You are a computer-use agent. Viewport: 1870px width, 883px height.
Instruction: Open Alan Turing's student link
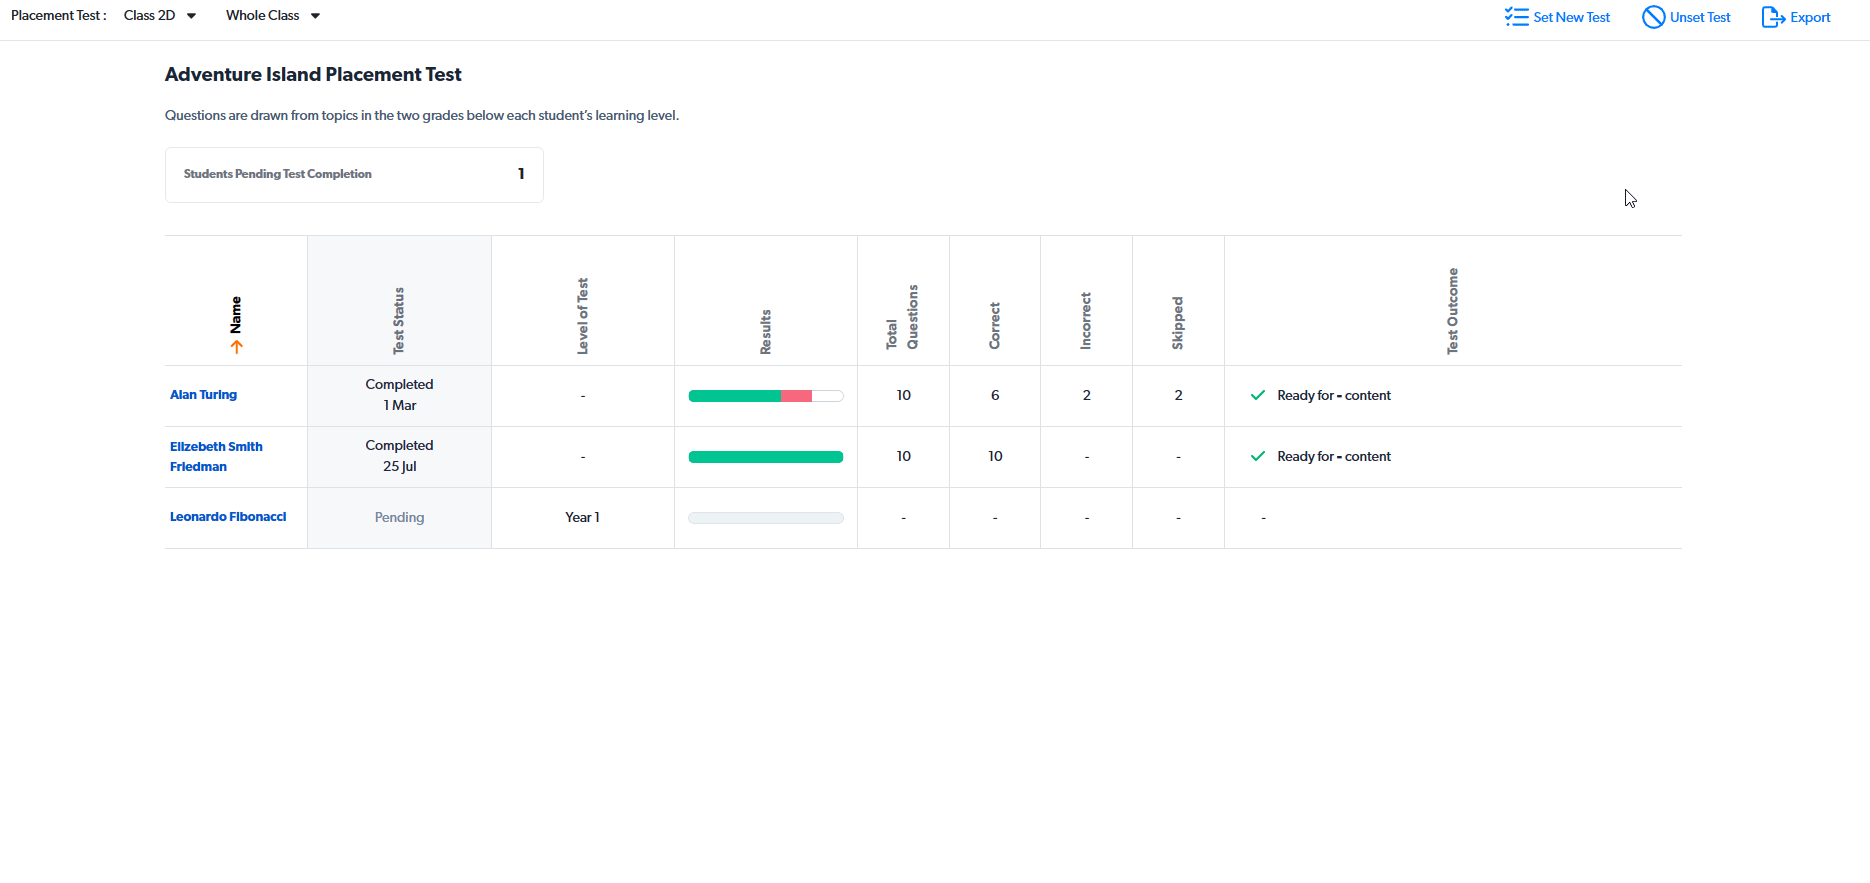click(203, 395)
